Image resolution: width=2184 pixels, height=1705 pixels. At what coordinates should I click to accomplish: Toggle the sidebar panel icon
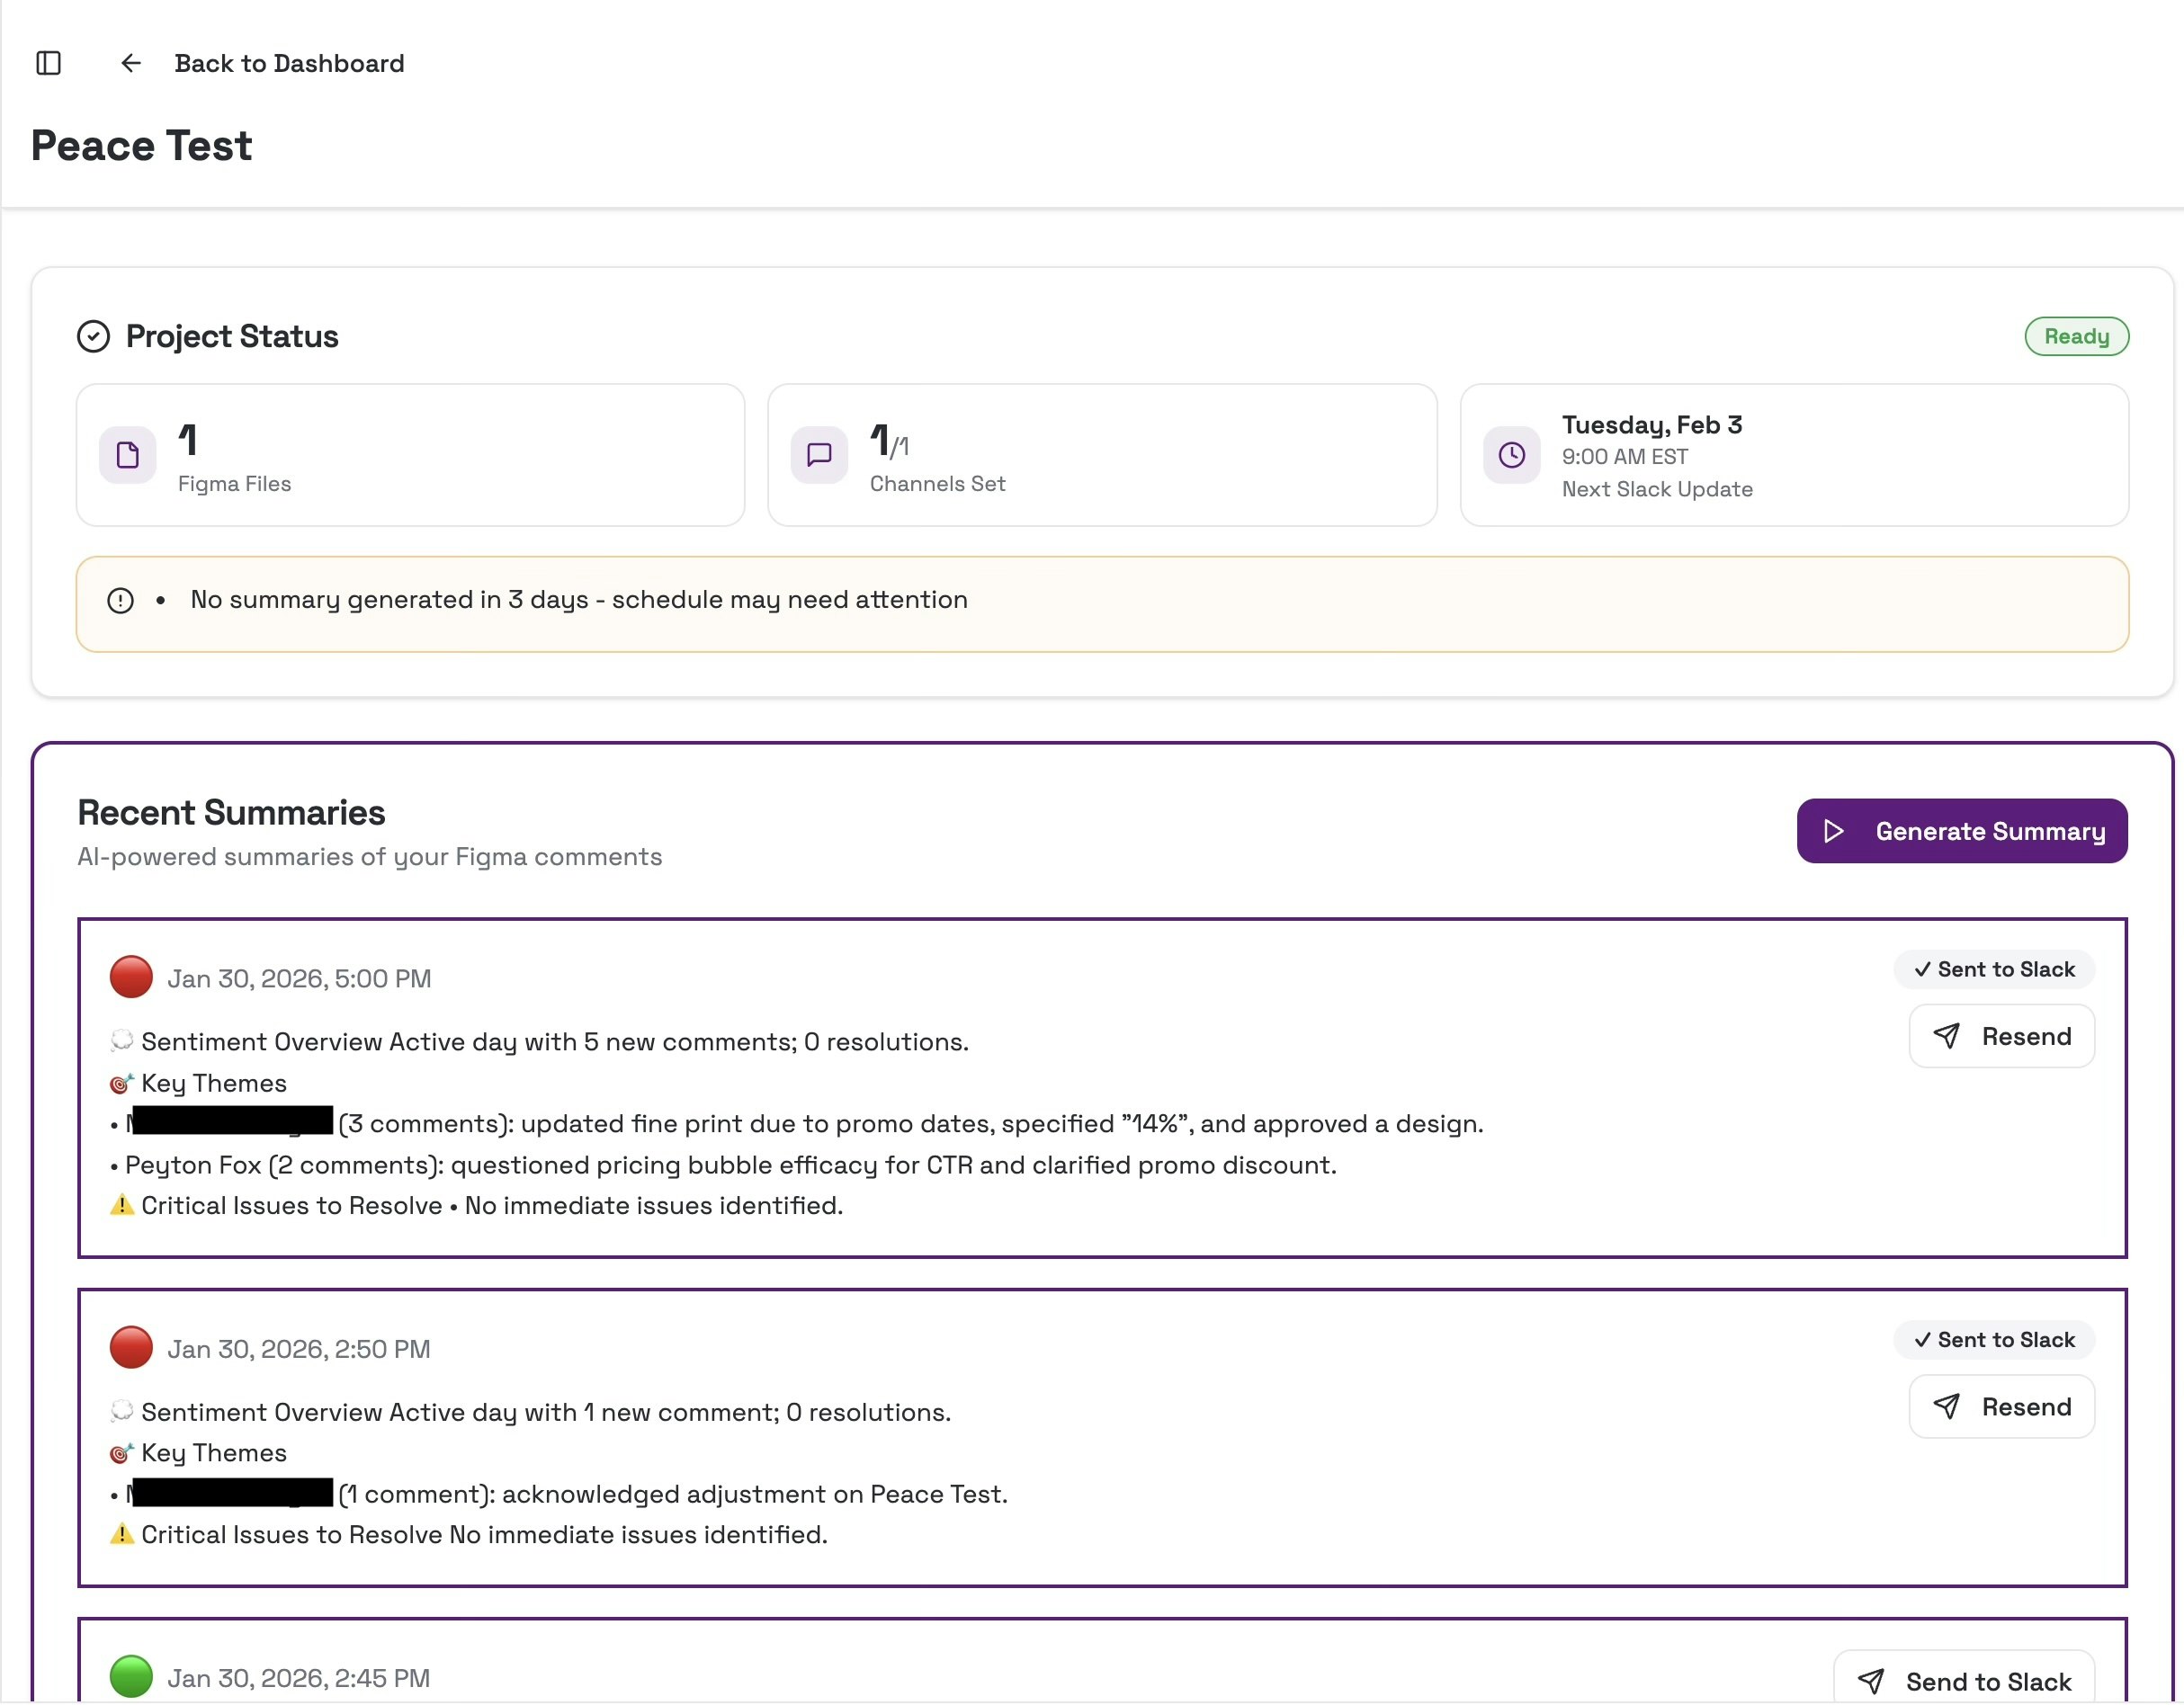tap(48, 63)
